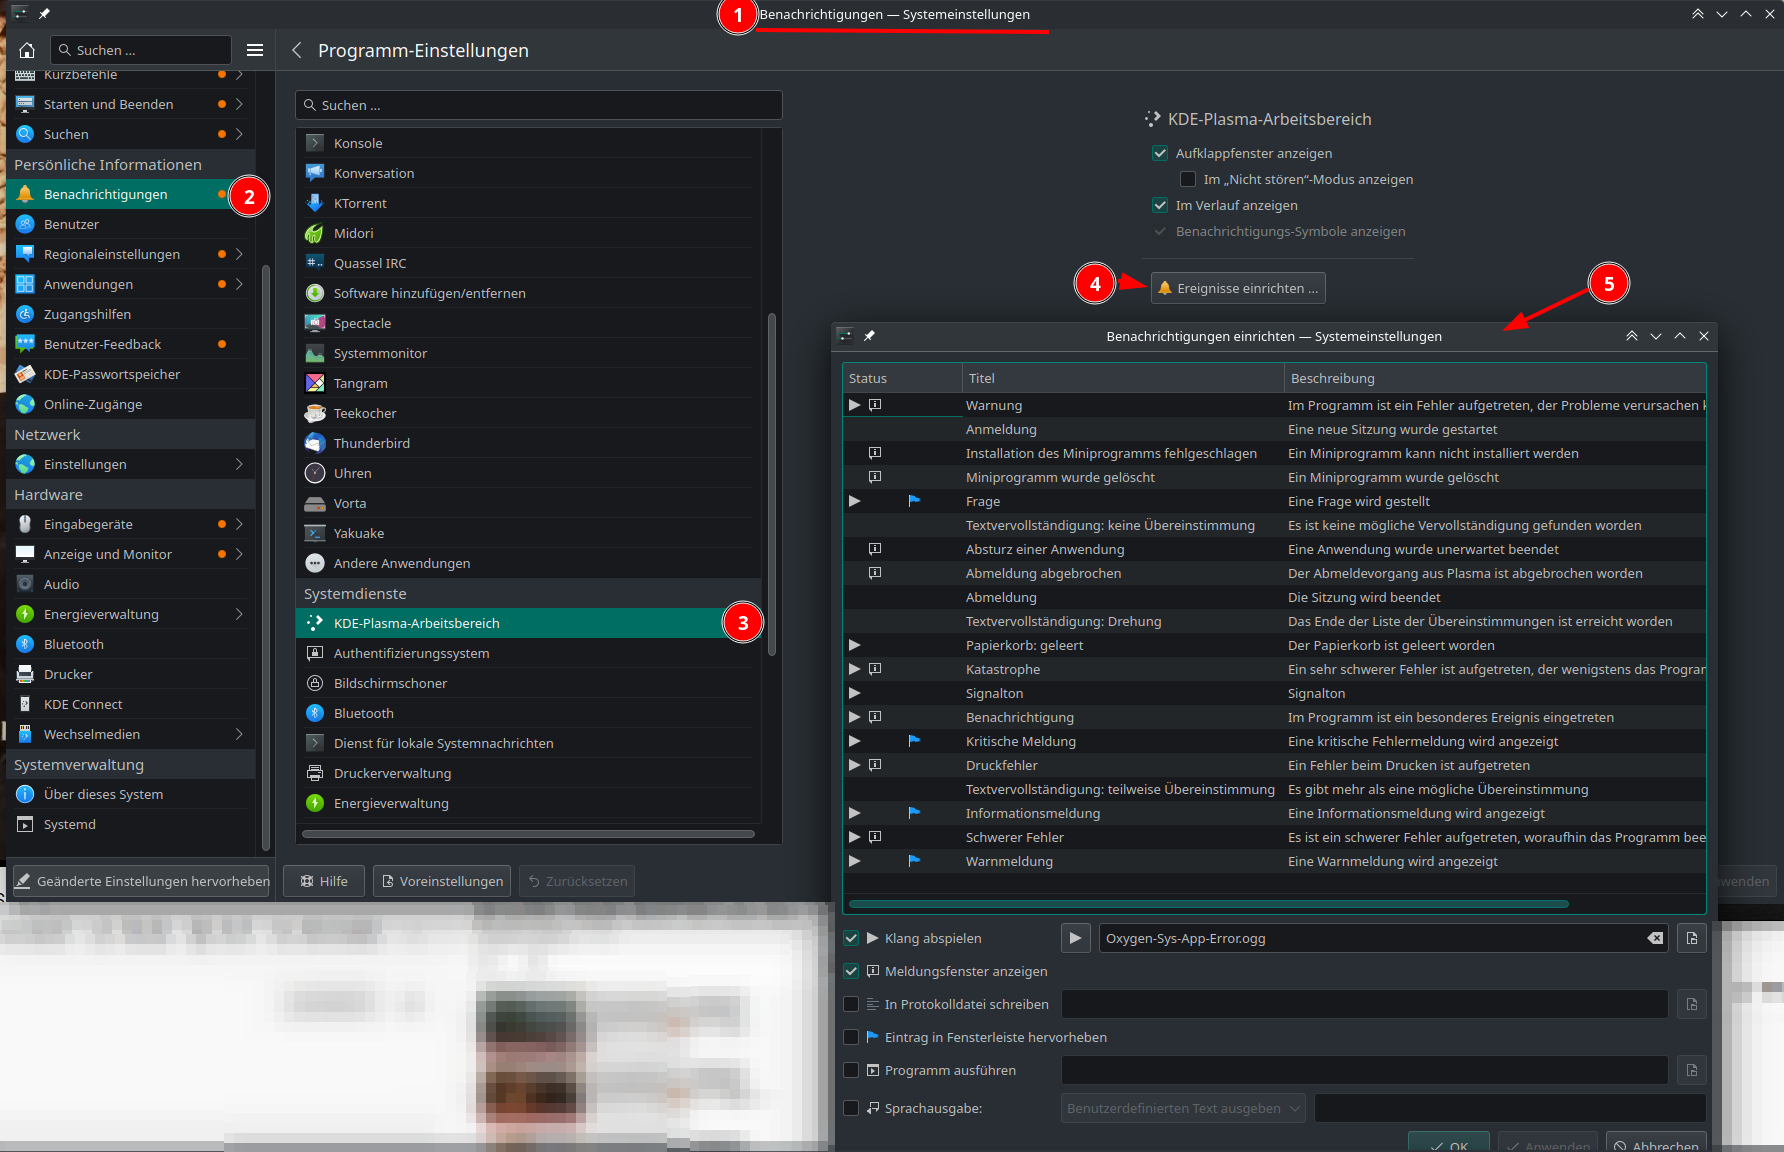This screenshot has width=1784, height=1152.
Task: Click Abbrechen in the events dialog
Action: (1656, 1143)
